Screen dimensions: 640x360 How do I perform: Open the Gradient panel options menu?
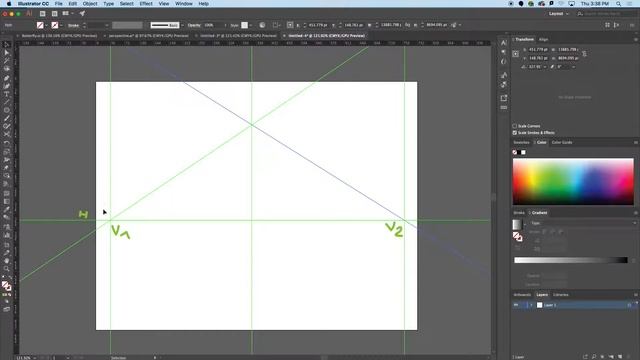point(636,213)
